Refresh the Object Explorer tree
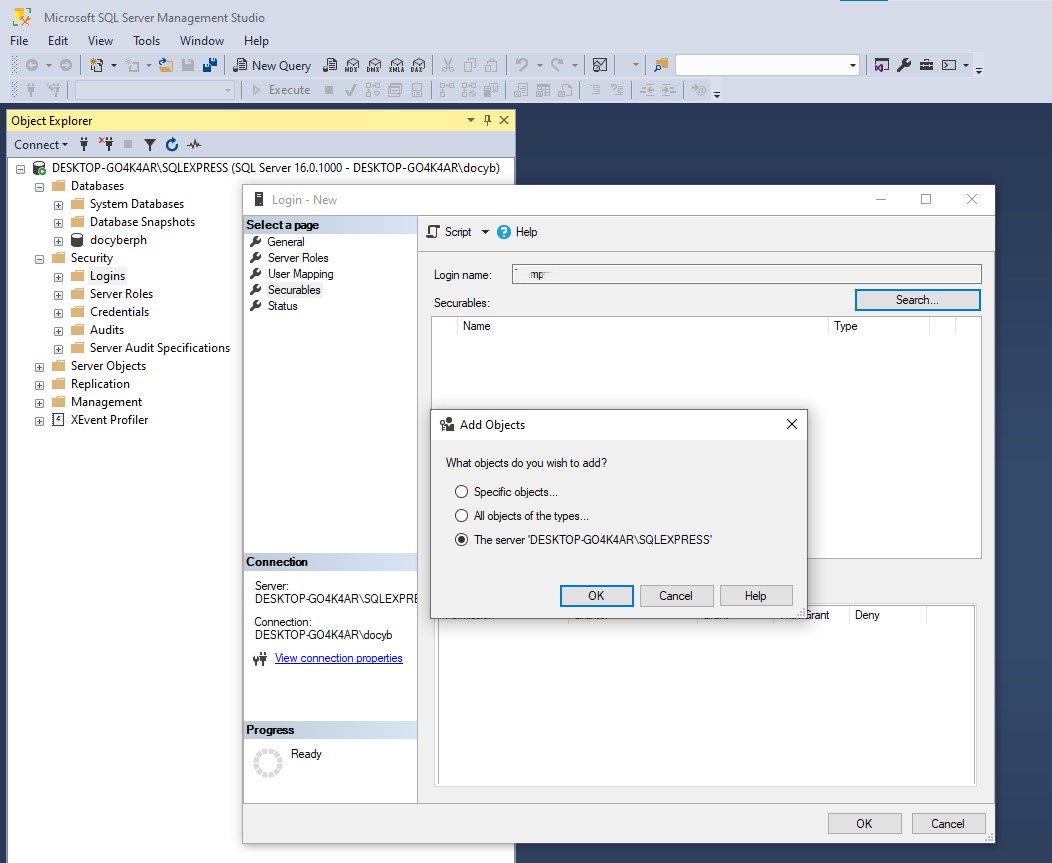 (171, 144)
